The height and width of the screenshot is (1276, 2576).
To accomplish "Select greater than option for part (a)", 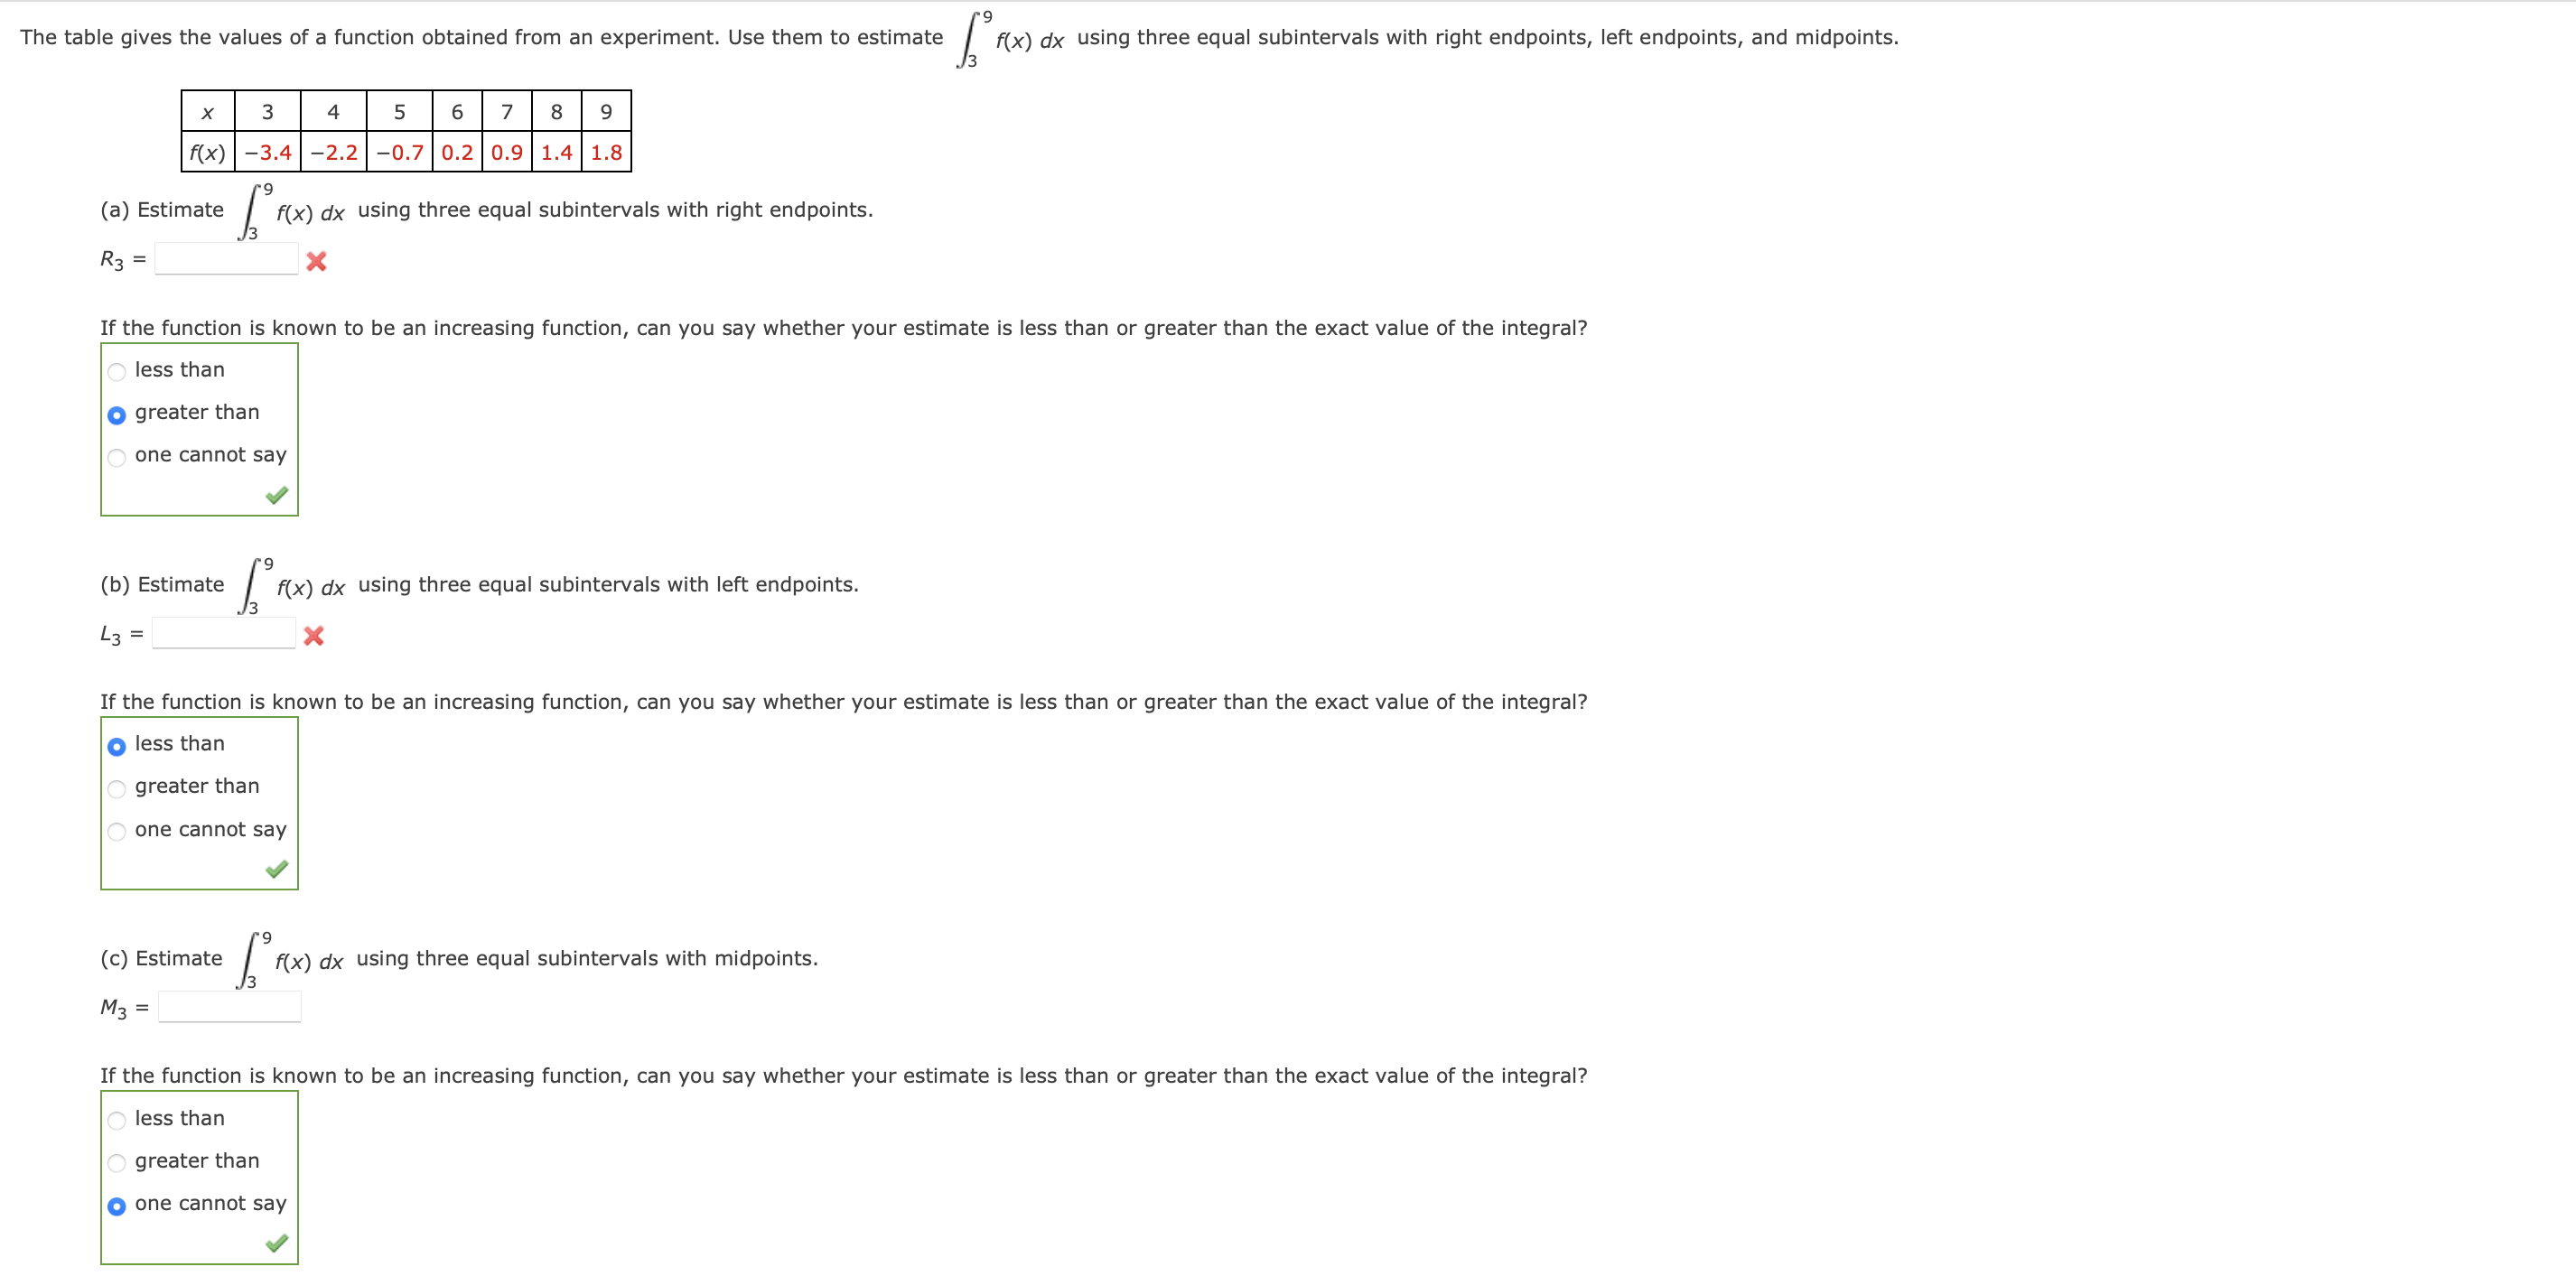I will [114, 414].
